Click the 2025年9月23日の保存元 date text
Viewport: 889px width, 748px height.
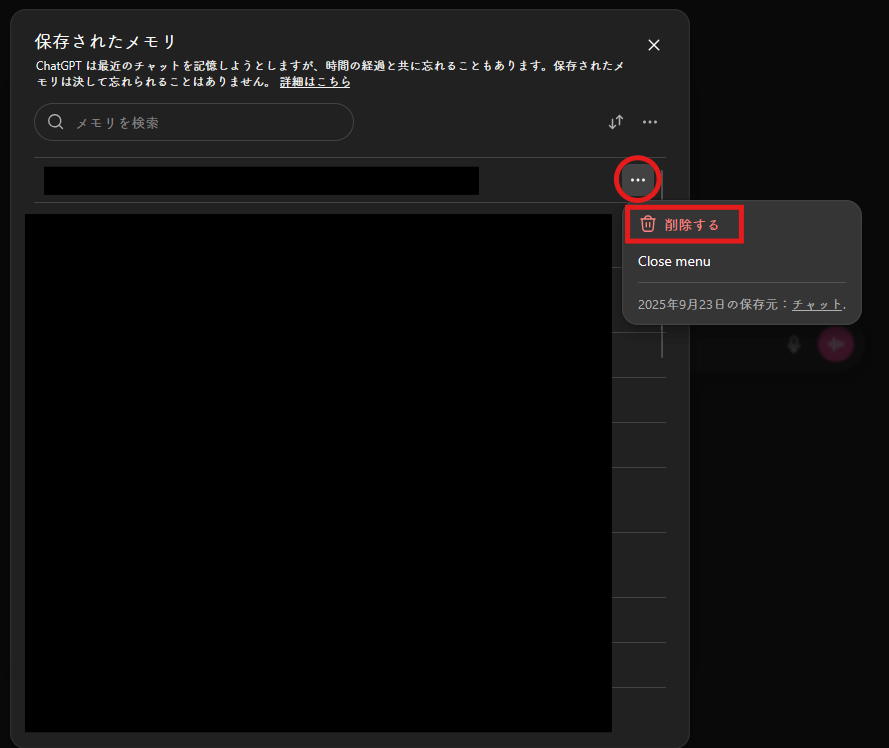click(712, 304)
